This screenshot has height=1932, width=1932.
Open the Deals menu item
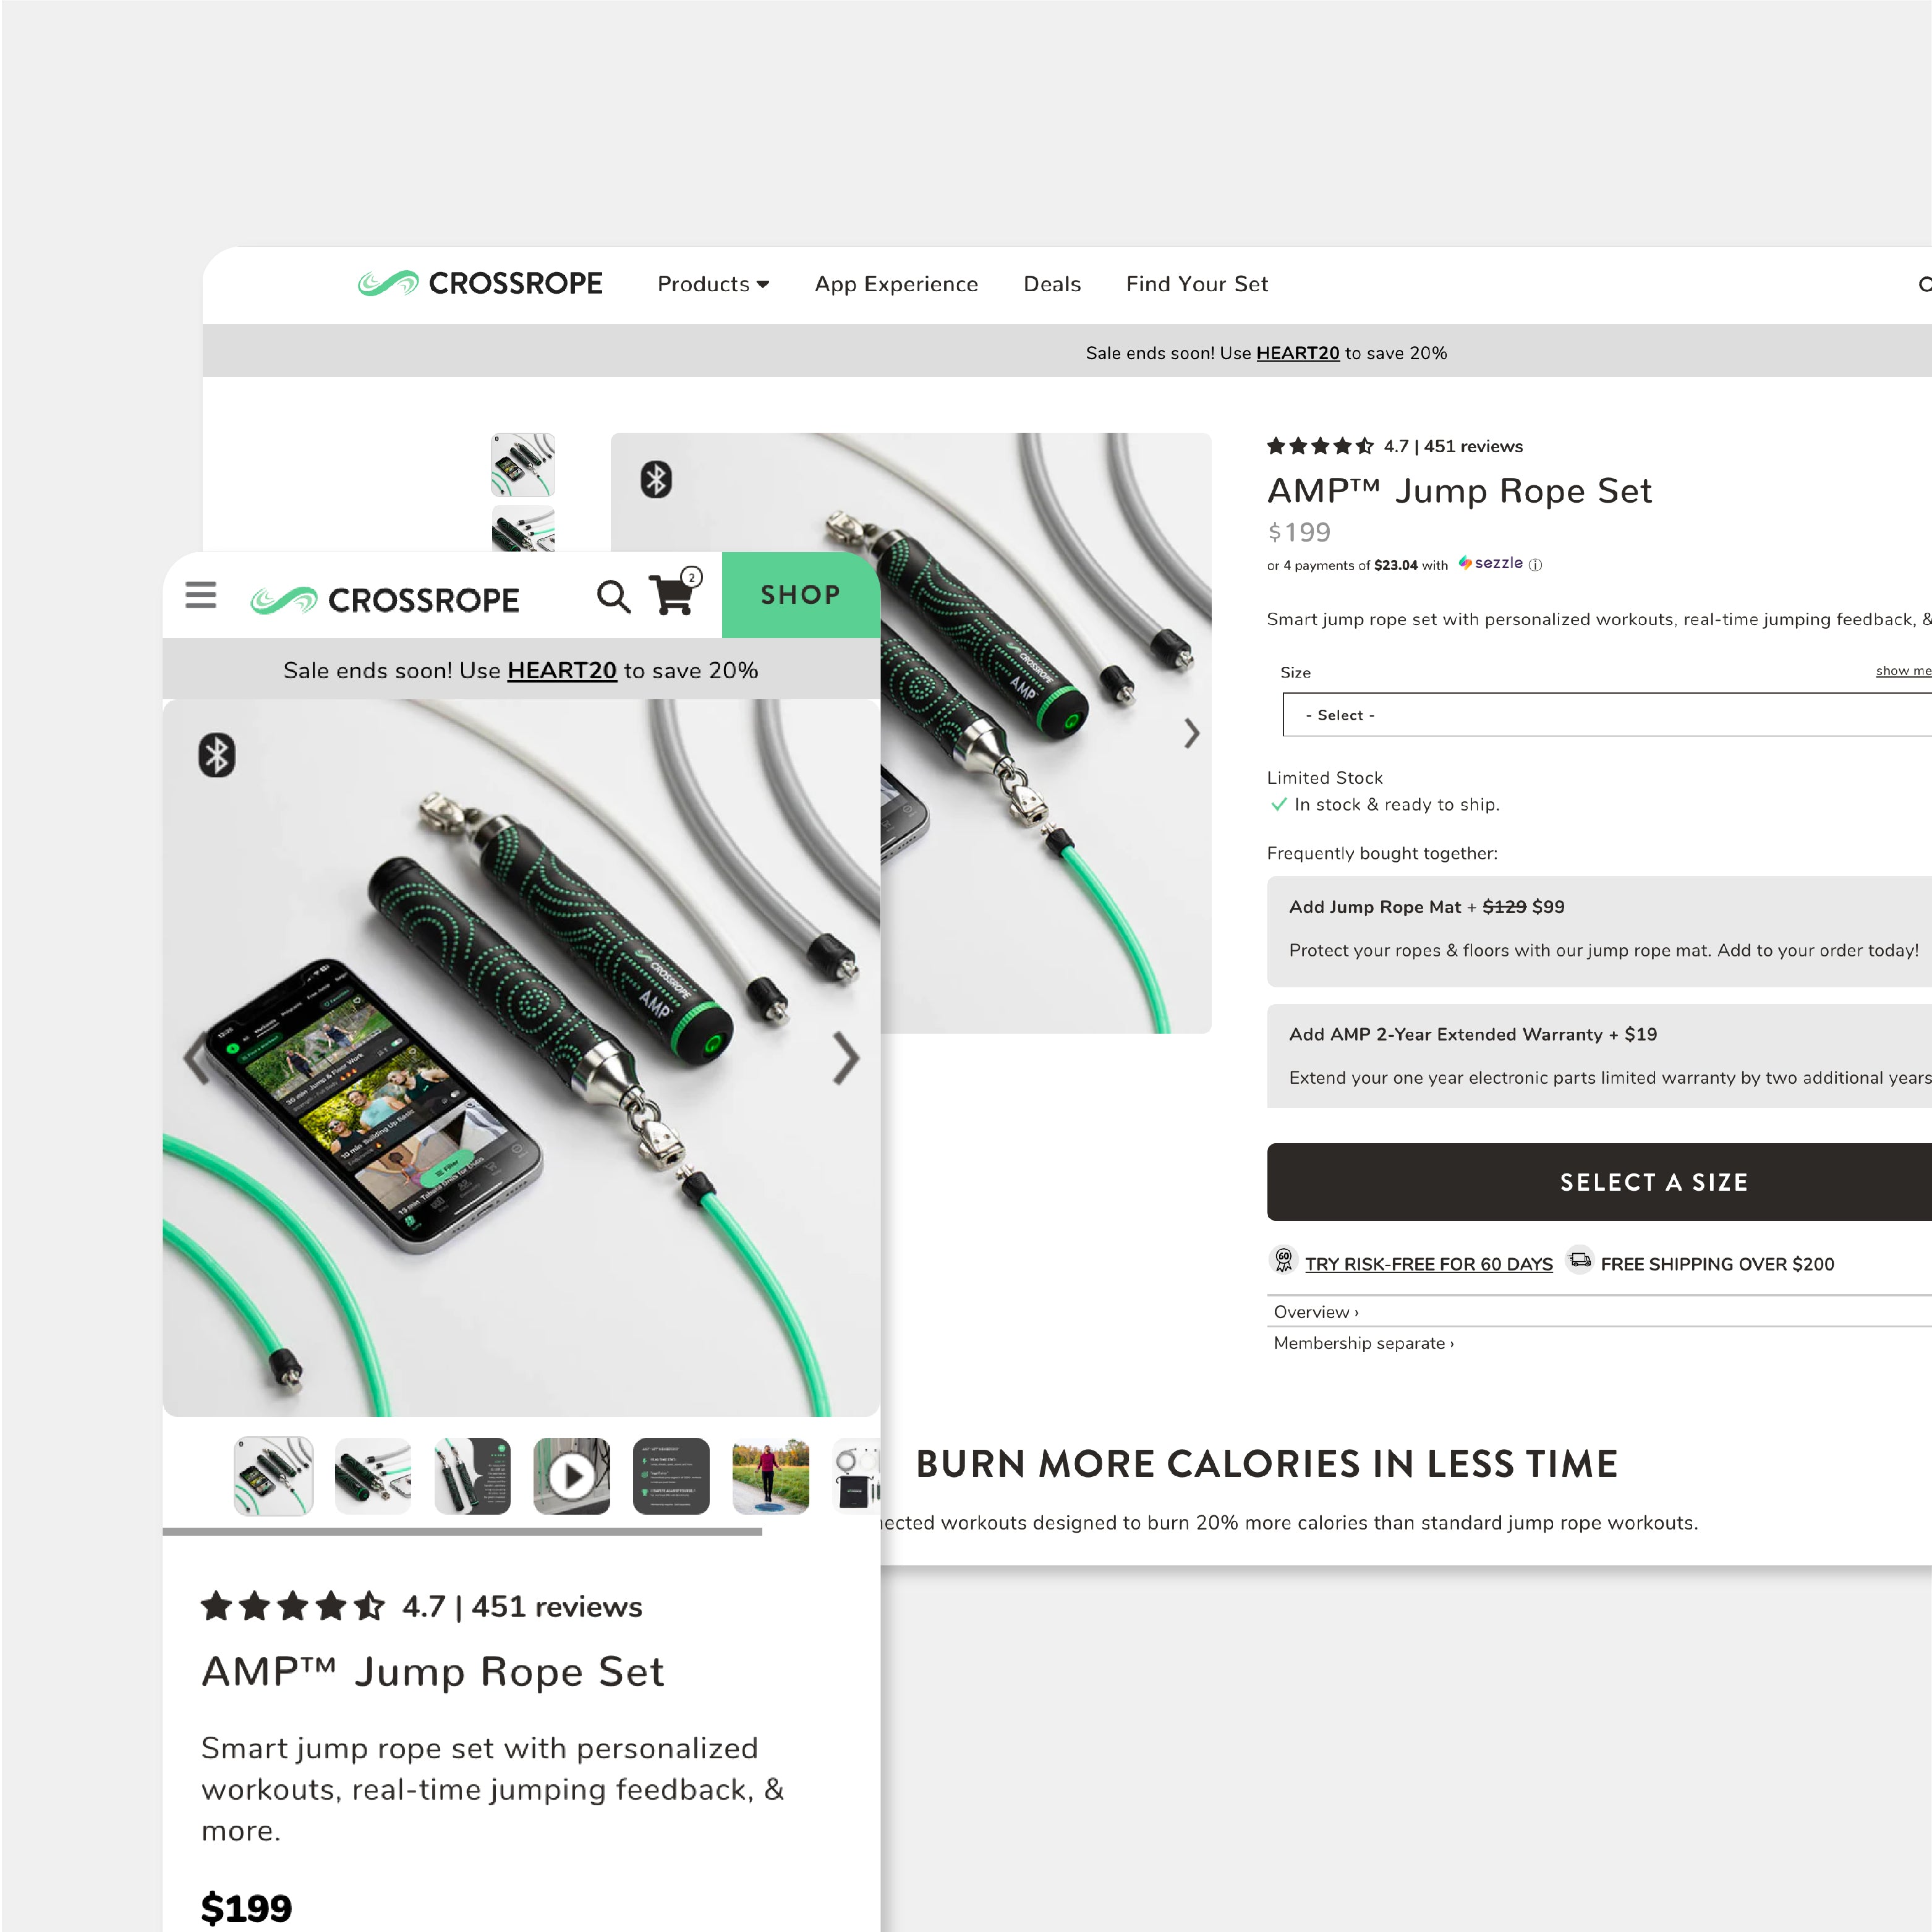coord(1052,284)
